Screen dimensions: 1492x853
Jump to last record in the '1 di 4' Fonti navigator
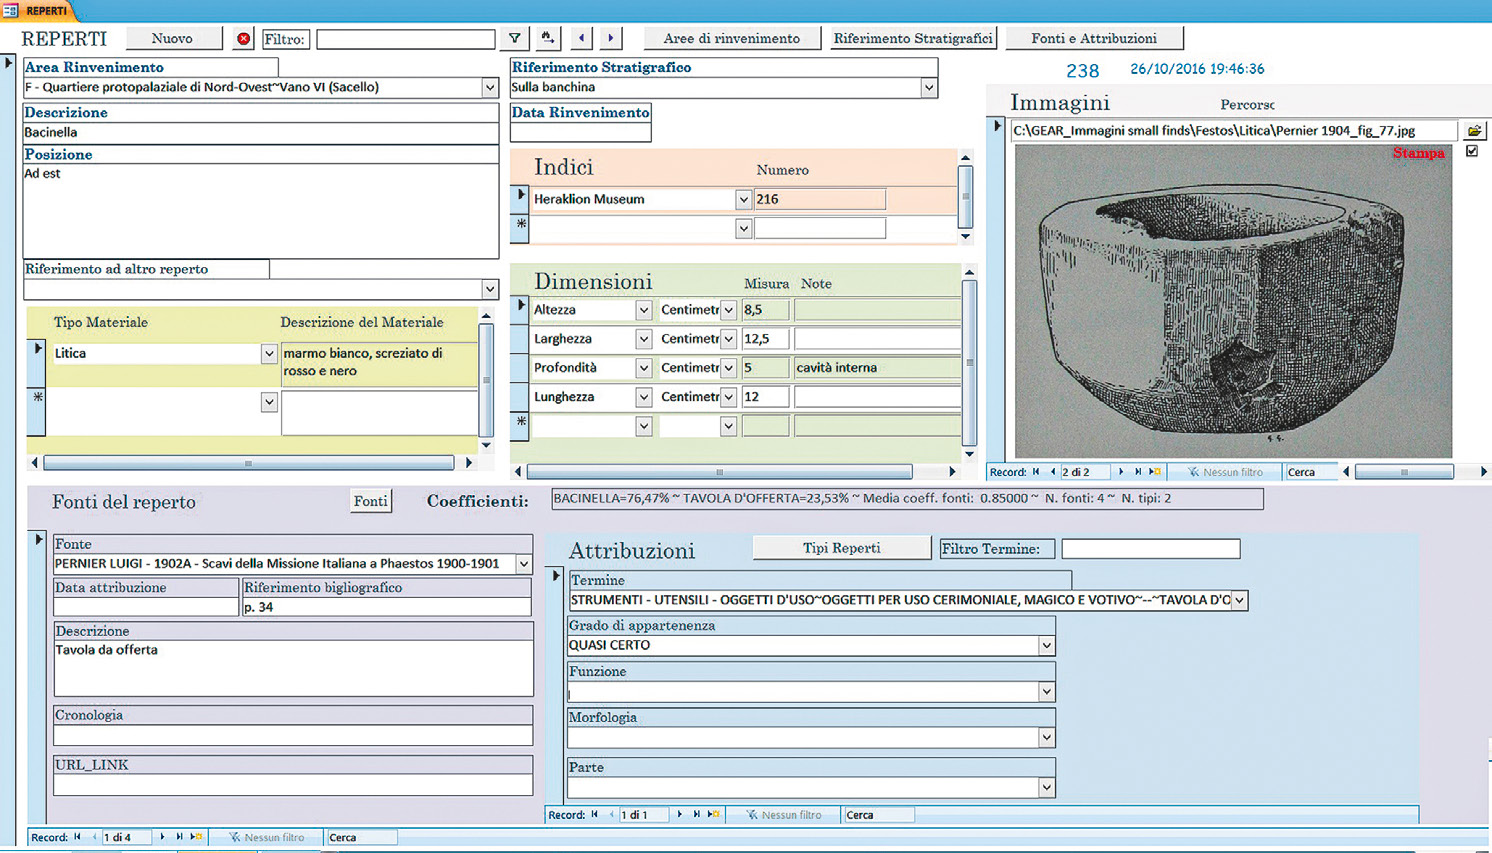pos(179,837)
